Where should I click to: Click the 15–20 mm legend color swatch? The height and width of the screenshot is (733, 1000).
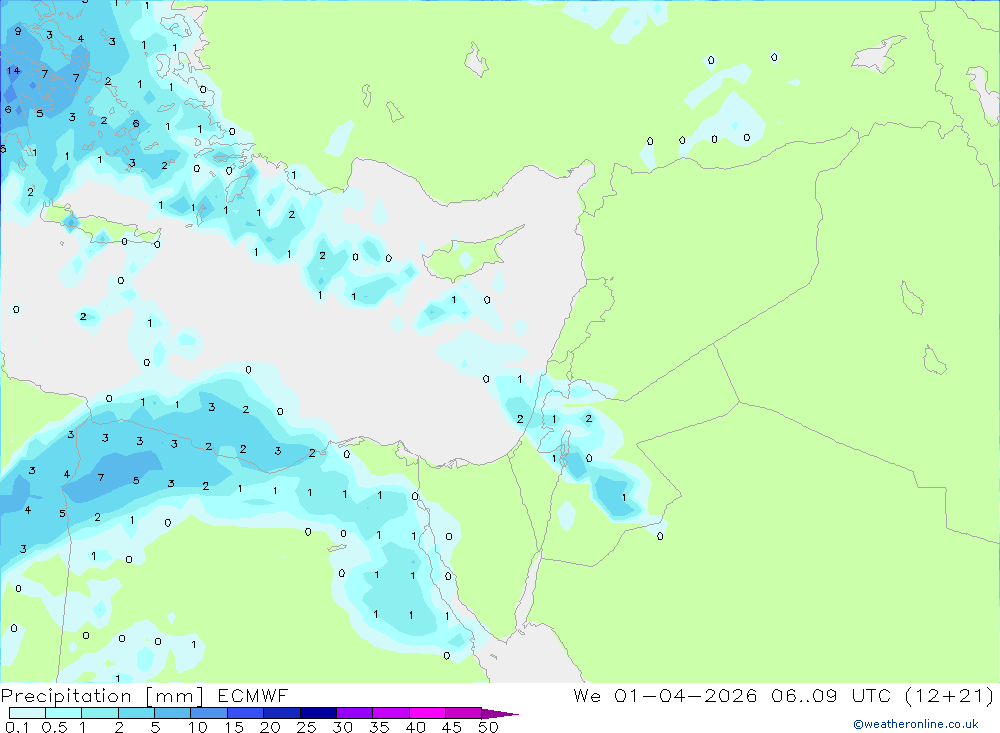(x=246, y=713)
